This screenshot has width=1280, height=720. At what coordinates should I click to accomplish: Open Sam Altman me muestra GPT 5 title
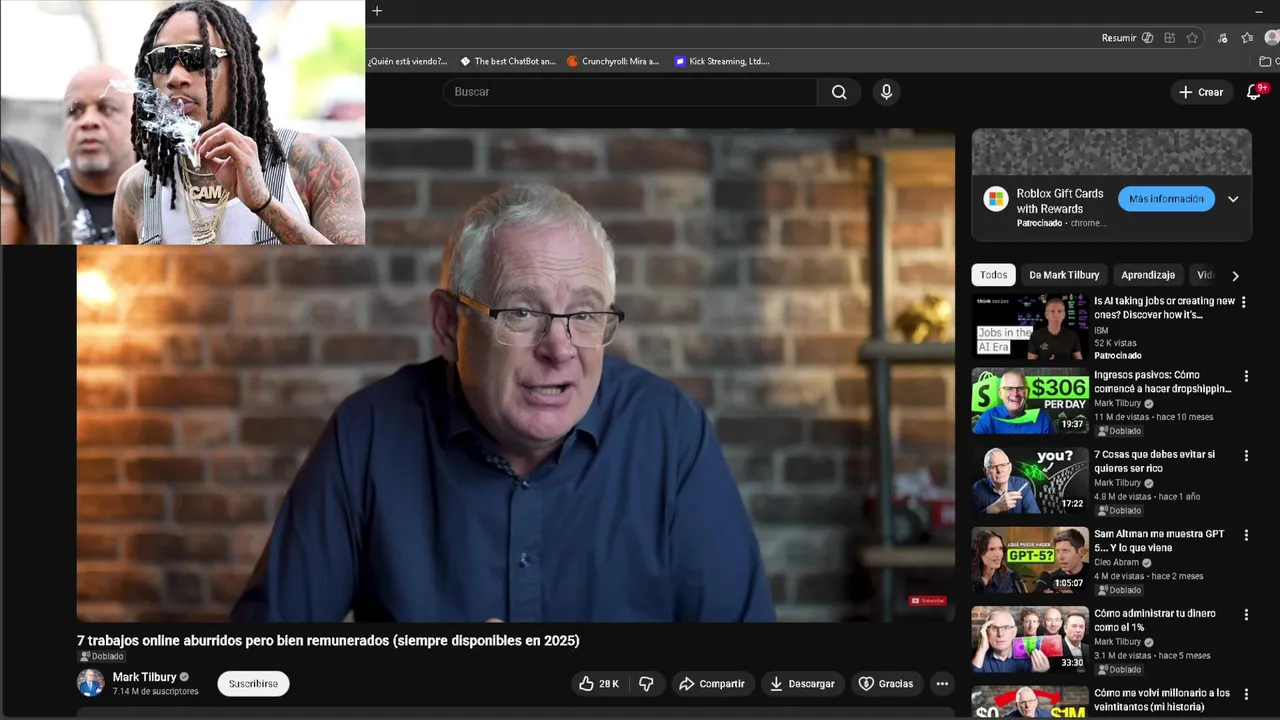click(x=1159, y=541)
